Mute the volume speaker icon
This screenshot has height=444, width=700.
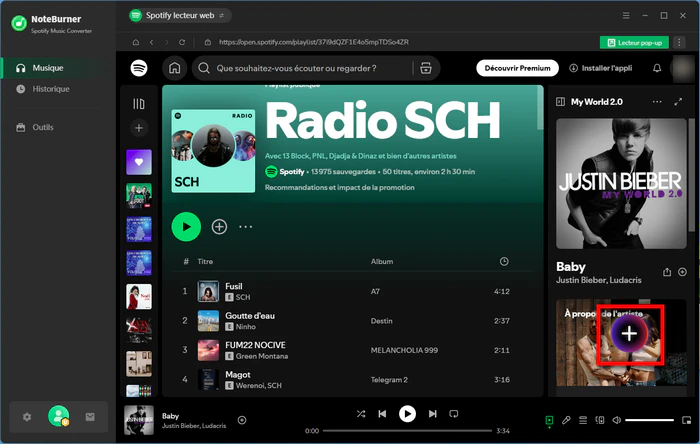point(617,420)
